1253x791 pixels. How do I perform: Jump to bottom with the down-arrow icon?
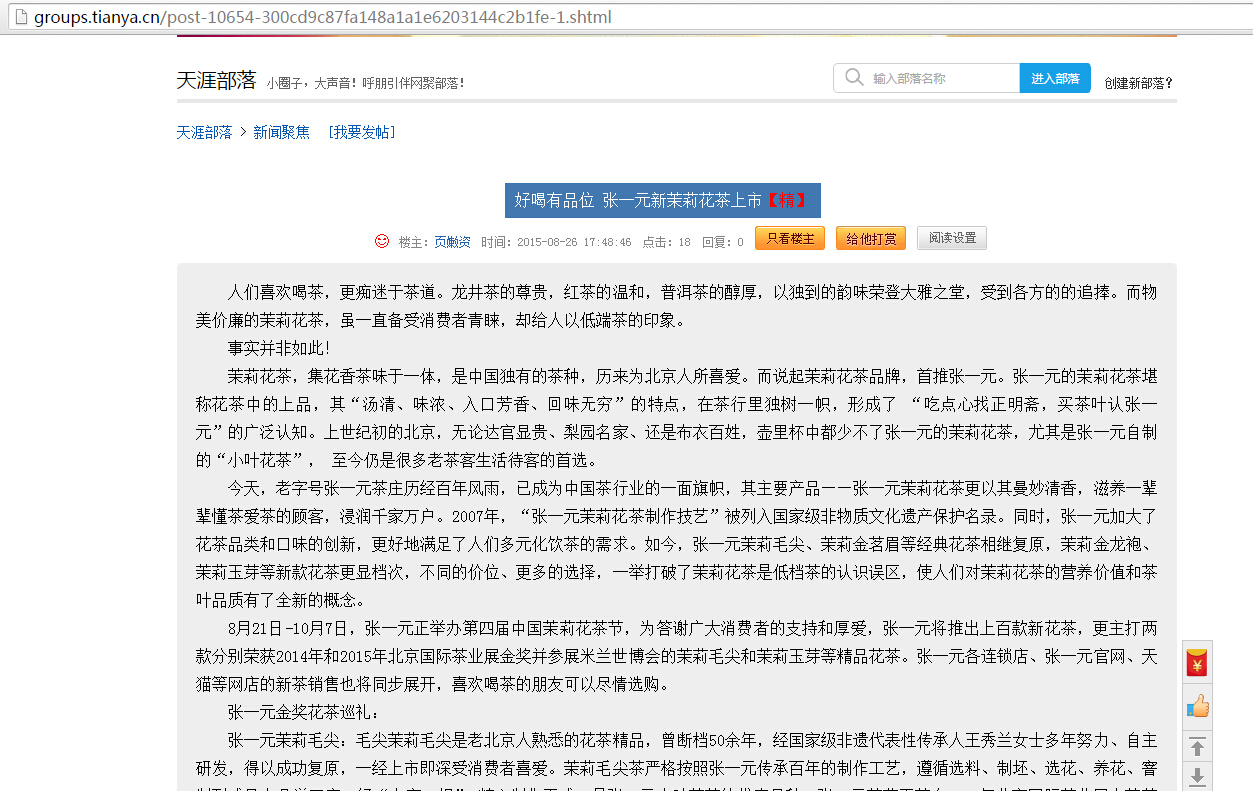[x=1197, y=776]
